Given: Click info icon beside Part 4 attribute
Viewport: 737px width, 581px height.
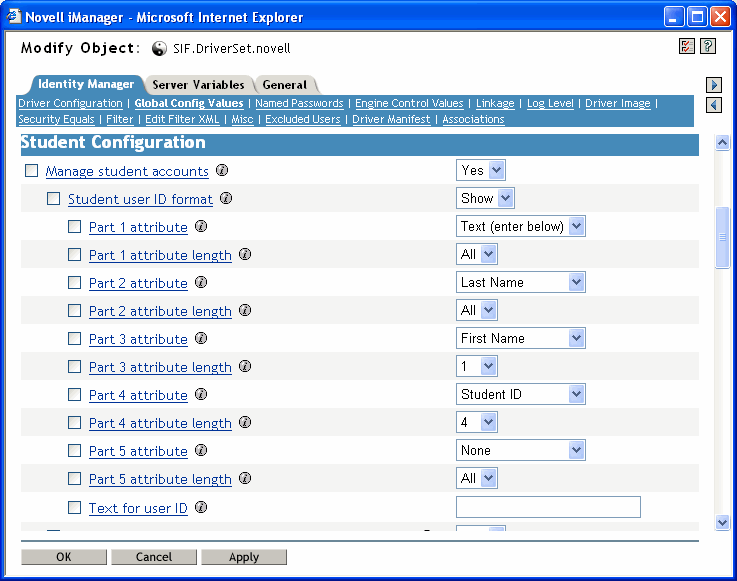Looking at the screenshot, I should (201, 394).
